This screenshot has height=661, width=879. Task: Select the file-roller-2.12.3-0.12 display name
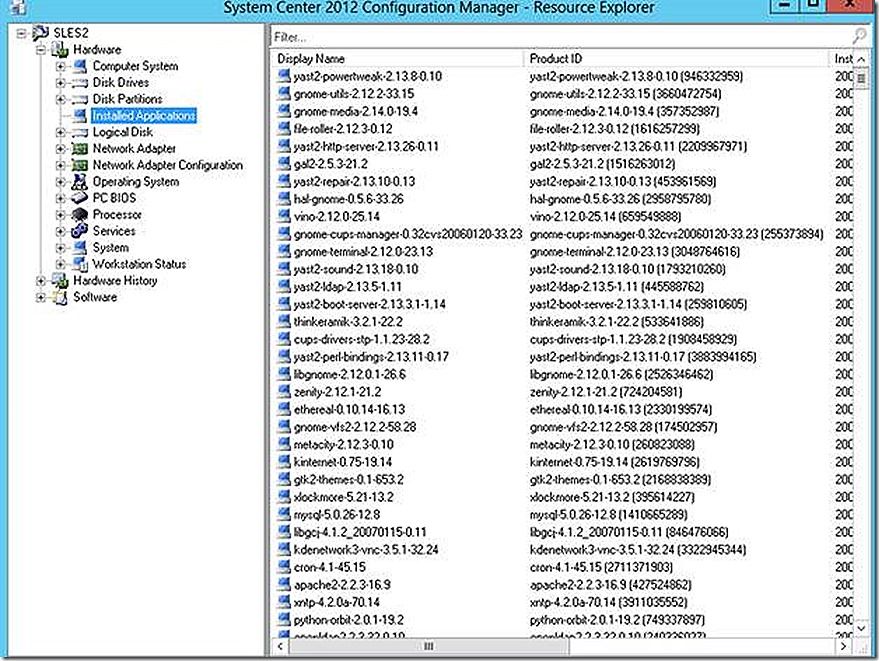pos(343,128)
